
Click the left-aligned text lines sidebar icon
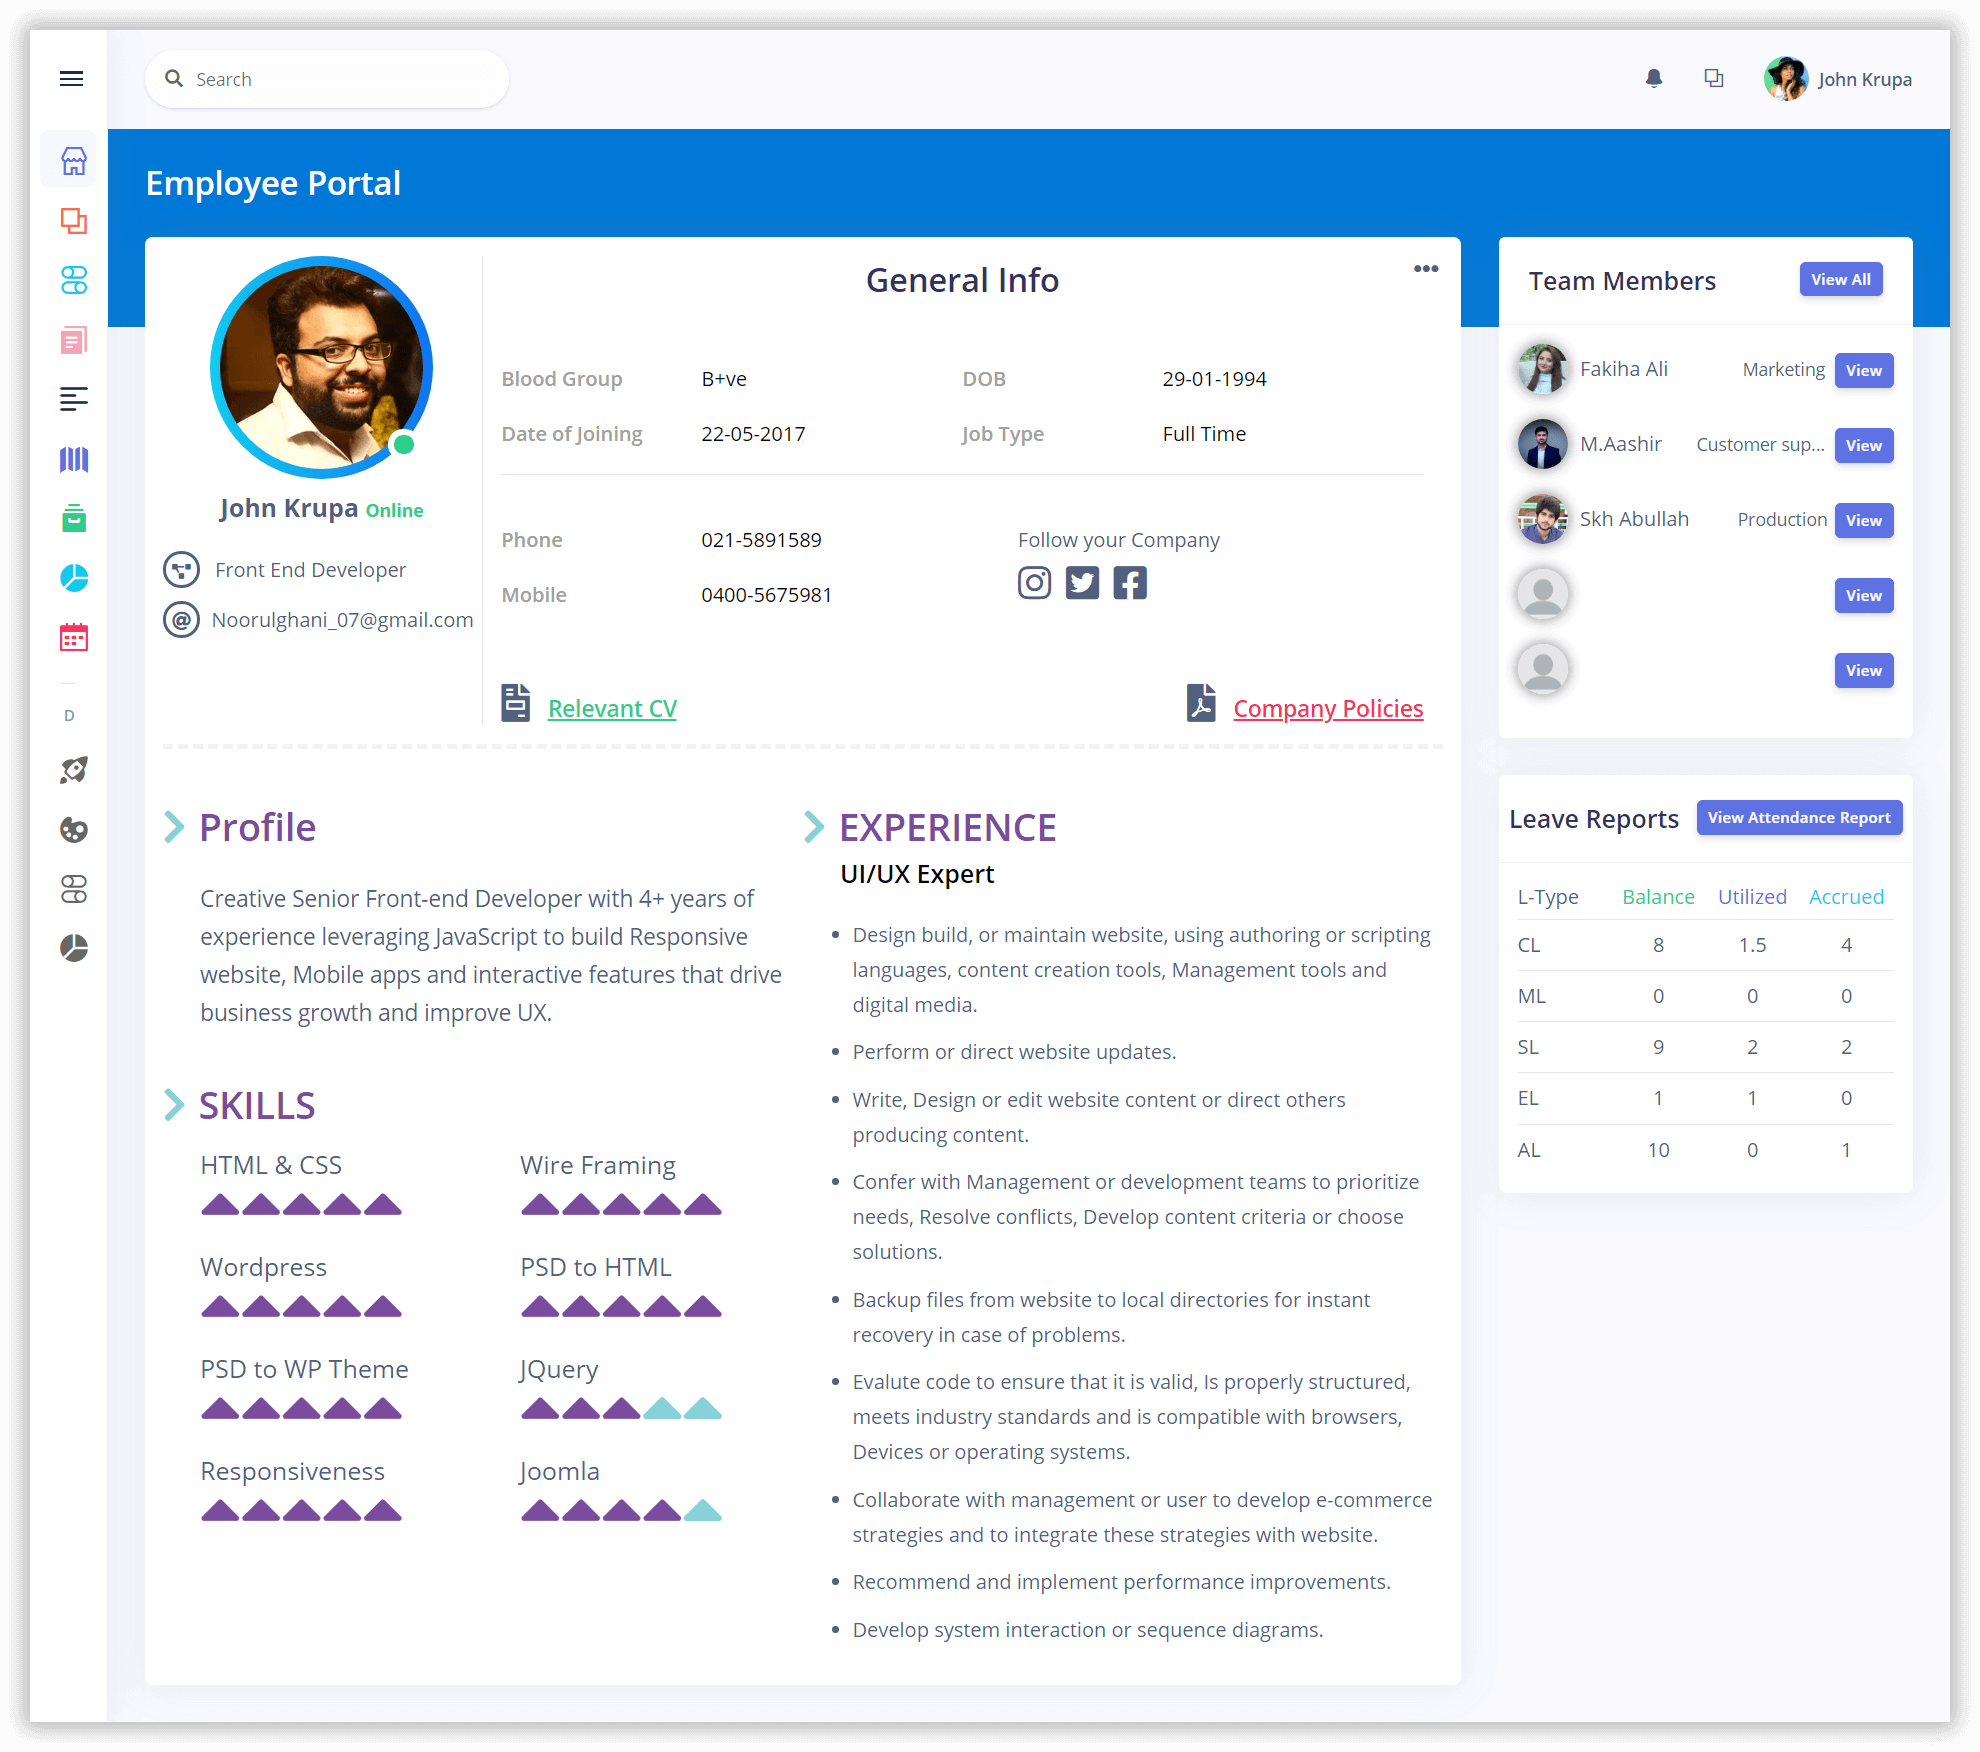click(74, 399)
